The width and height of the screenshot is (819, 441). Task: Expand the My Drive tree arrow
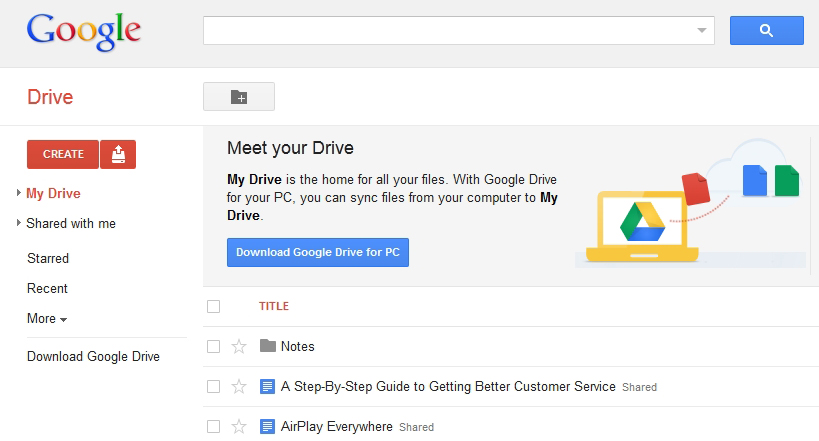[19, 193]
